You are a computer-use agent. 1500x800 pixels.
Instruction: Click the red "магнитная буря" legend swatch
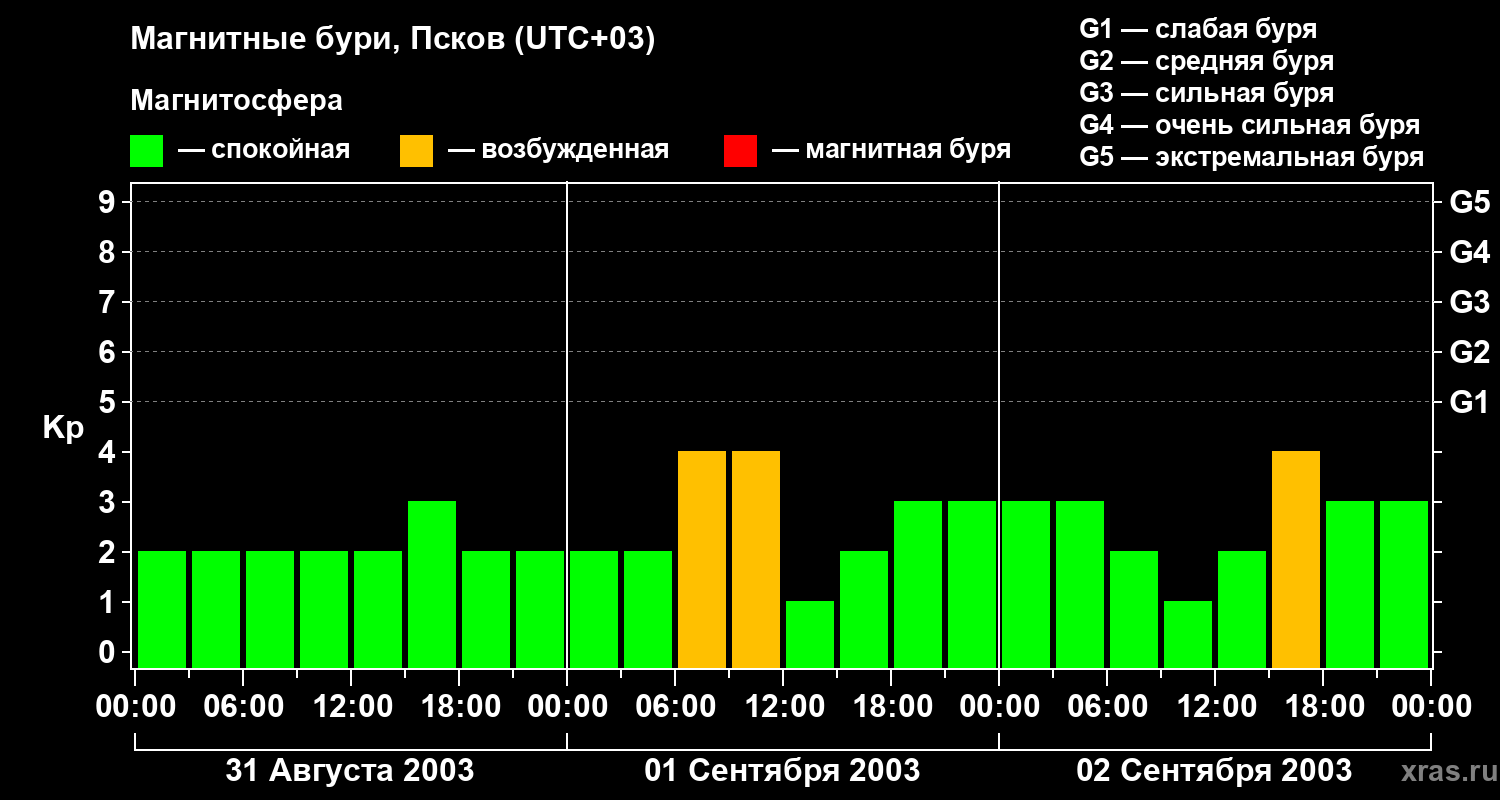tap(740, 151)
